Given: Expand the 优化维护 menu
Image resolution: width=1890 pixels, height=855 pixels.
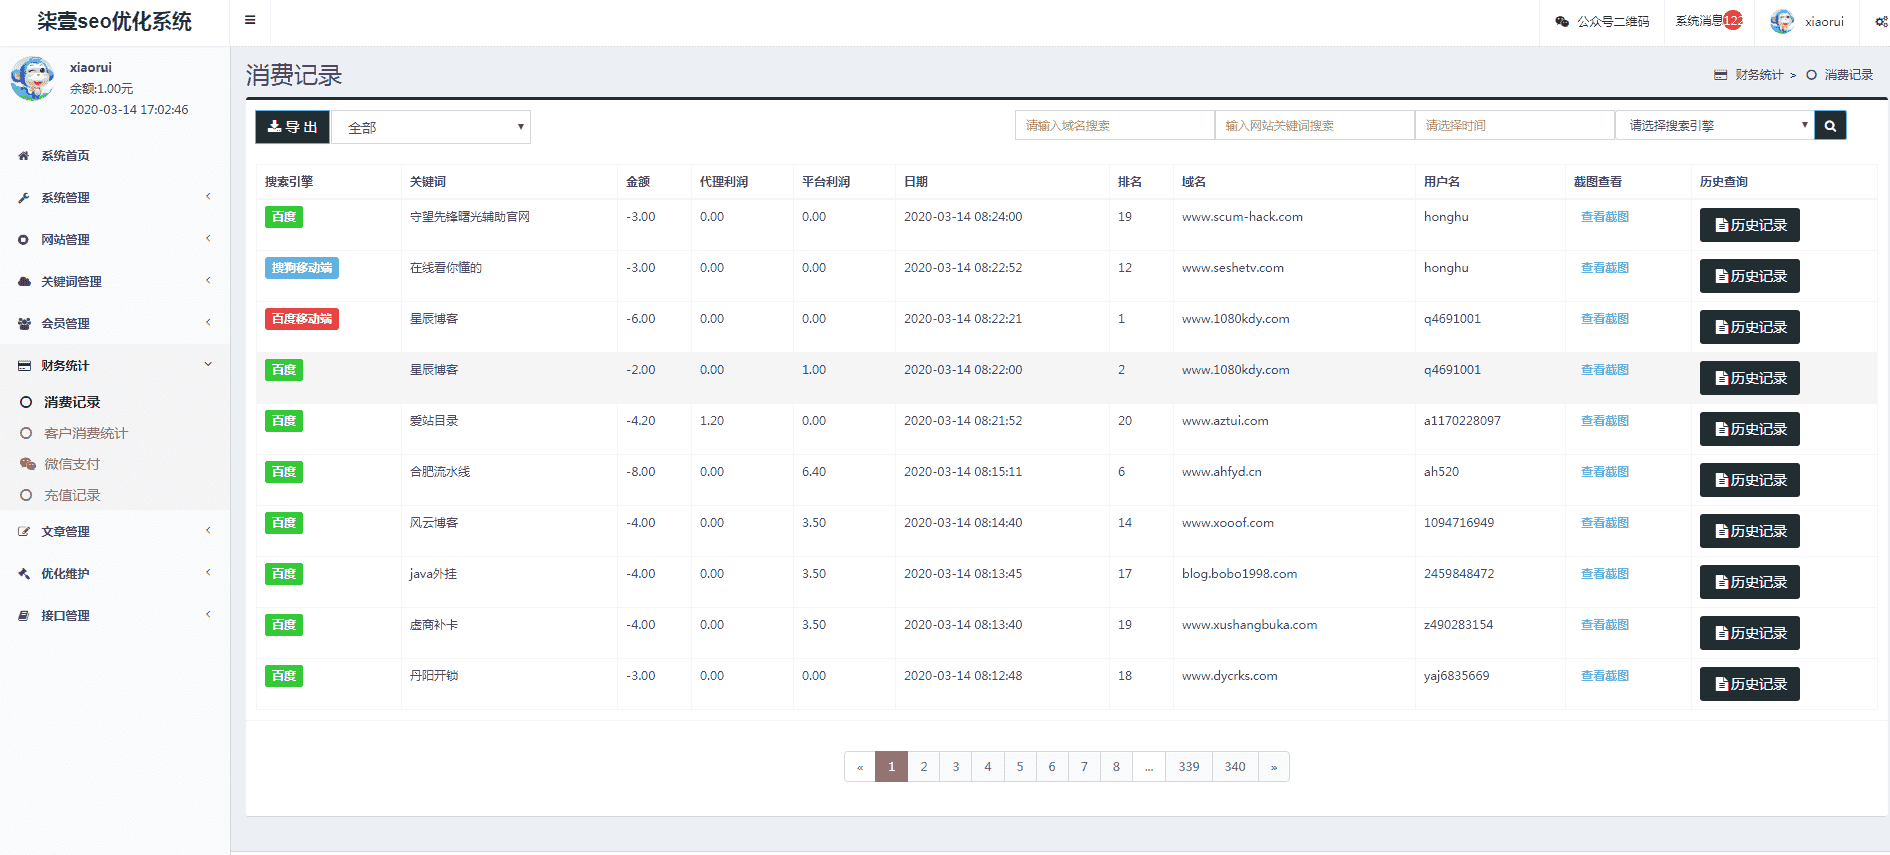Looking at the screenshot, I should [65, 574].
